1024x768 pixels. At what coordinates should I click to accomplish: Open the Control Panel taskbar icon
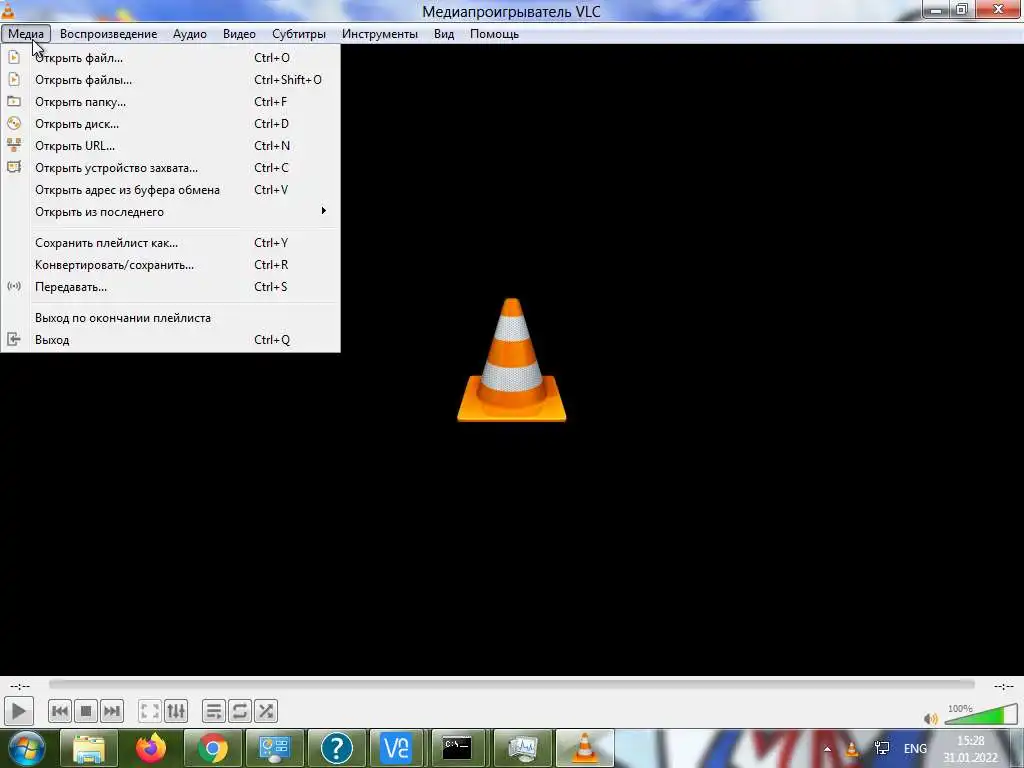tap(275, 748)
